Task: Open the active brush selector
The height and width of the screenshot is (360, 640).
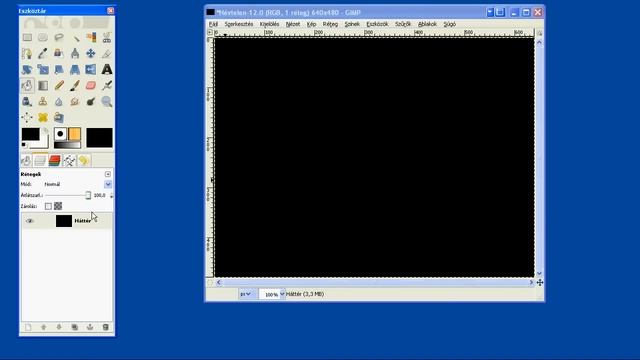Action: coord(60,134)
